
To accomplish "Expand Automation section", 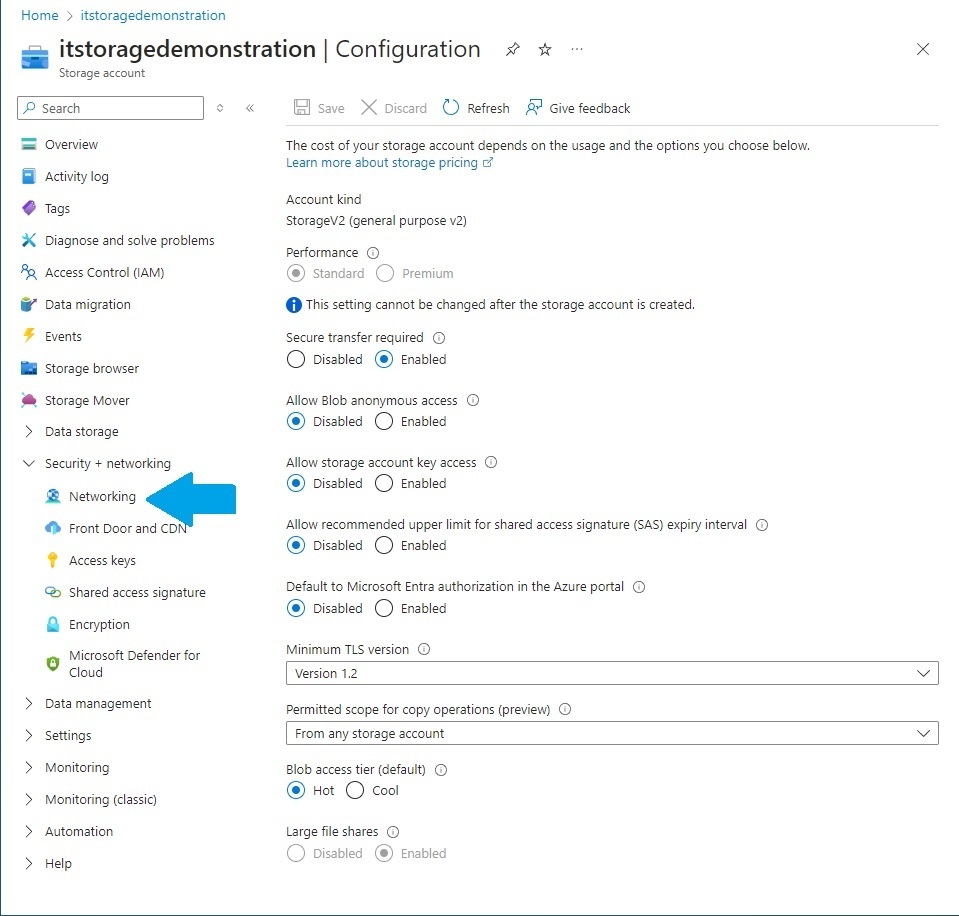I will tap(29, 831).
